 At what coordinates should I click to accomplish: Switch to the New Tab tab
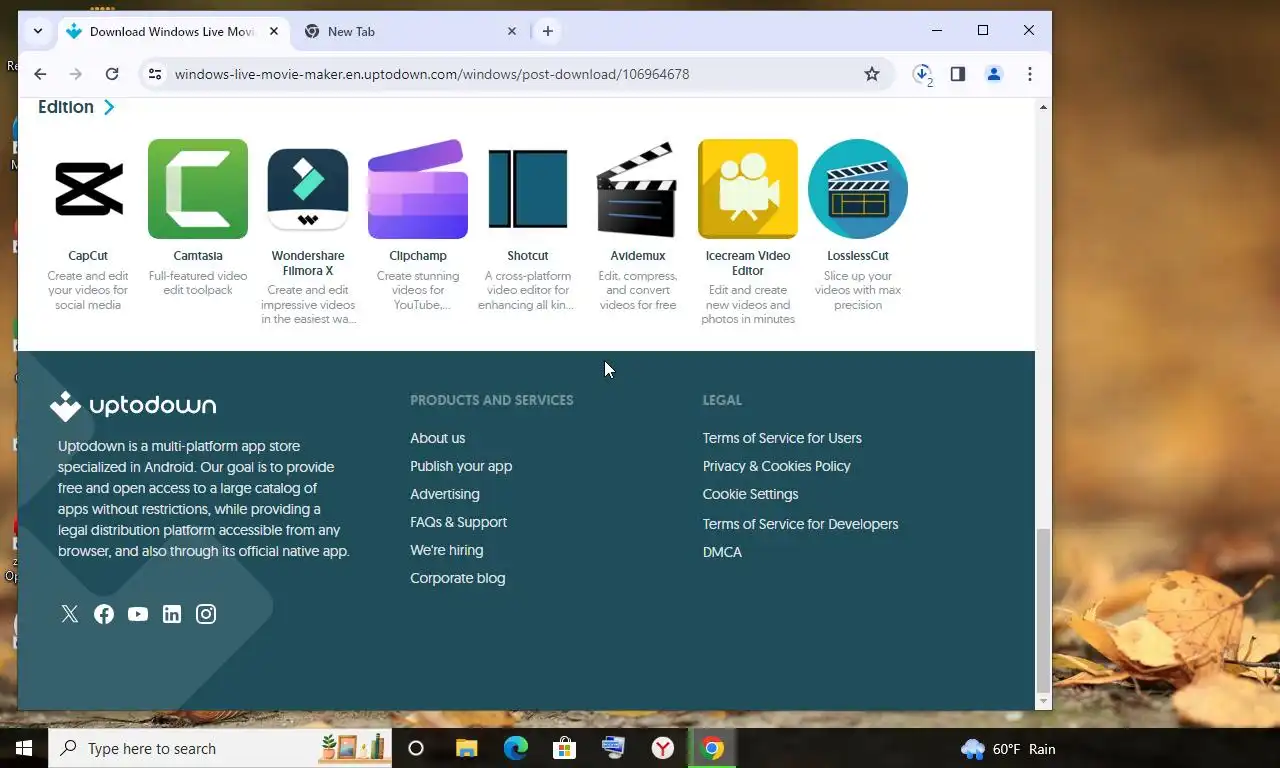pyautogui.click(x=411, y=31)
